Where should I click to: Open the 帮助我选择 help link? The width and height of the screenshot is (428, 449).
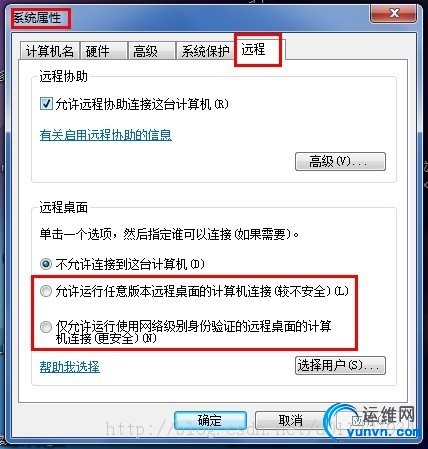pos(70,367)
